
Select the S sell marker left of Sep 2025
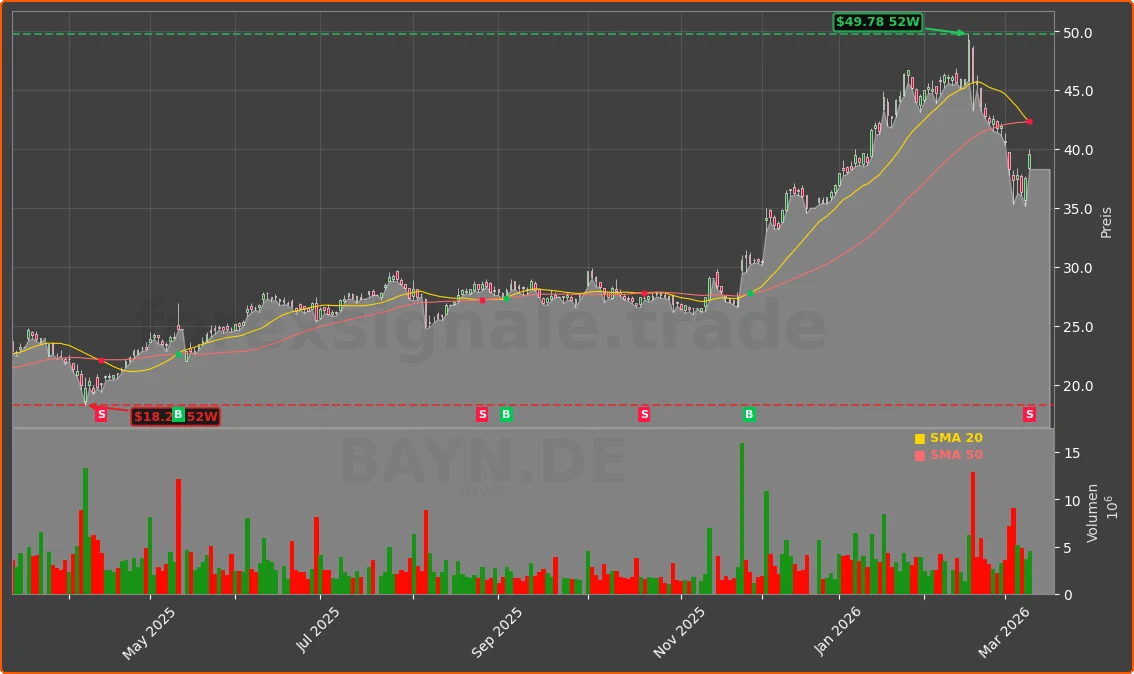pos(482,414)
